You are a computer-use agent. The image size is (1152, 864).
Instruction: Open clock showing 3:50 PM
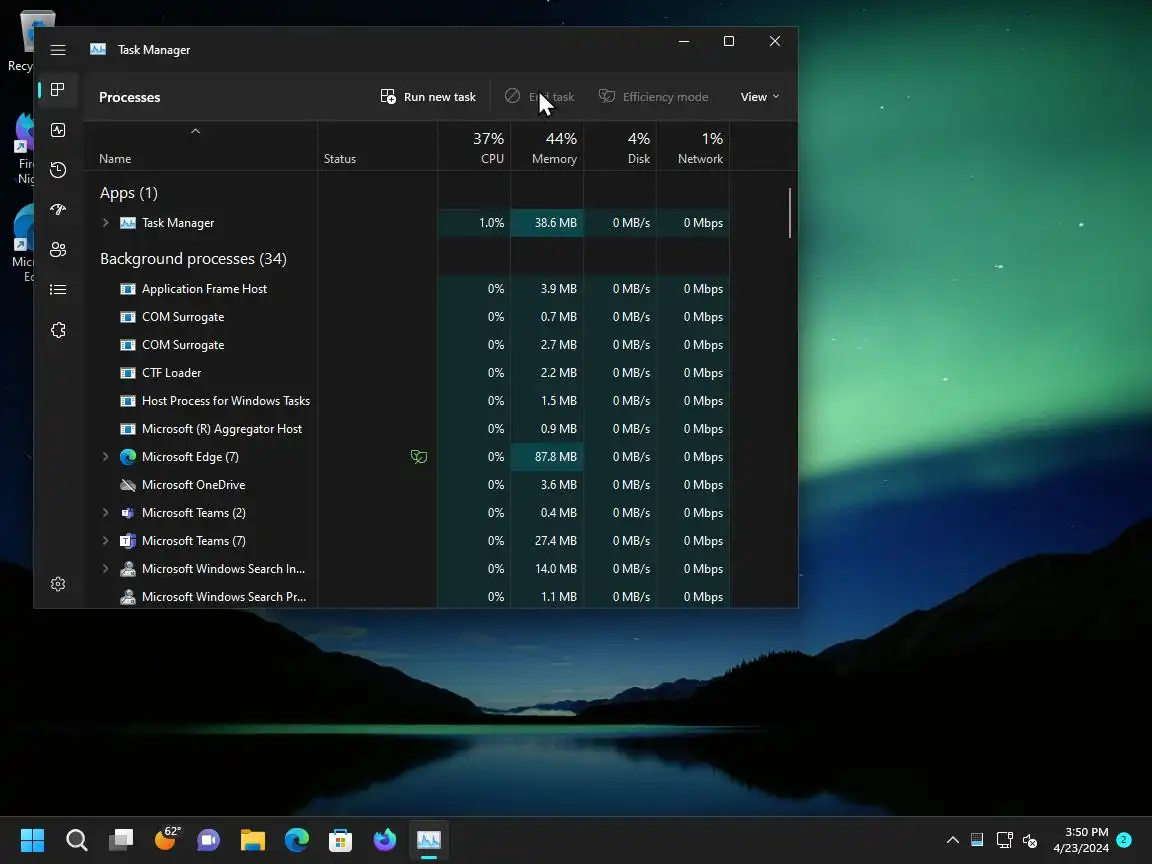tap(1081, 840)
